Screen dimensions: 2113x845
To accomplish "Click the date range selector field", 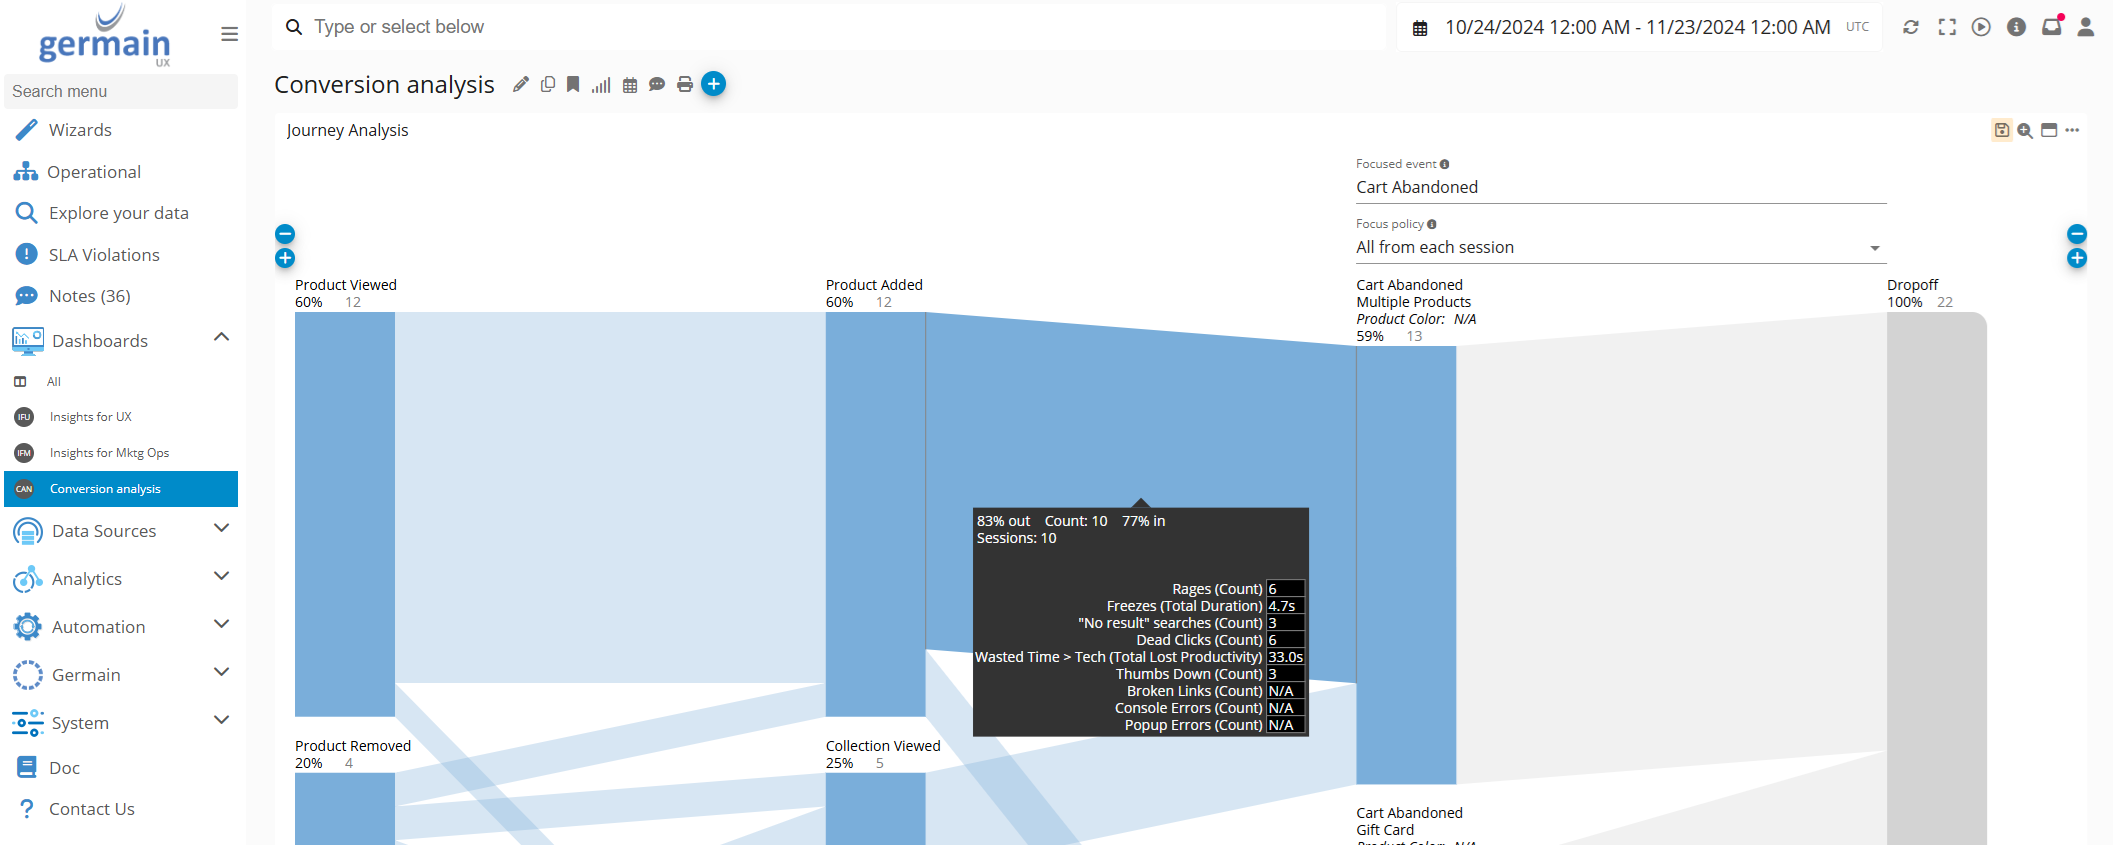I will 1637,28.
